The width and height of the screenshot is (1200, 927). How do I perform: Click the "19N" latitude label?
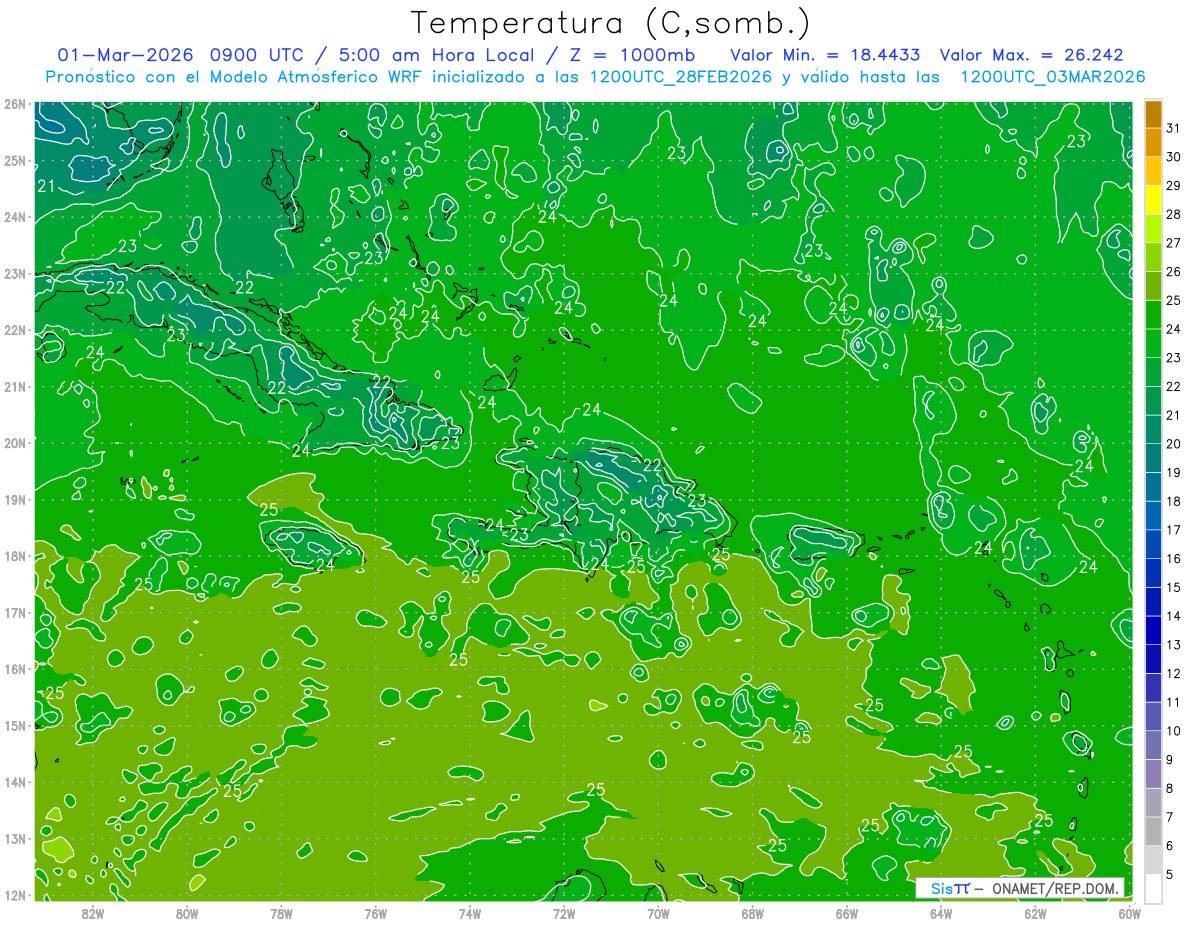15,499
